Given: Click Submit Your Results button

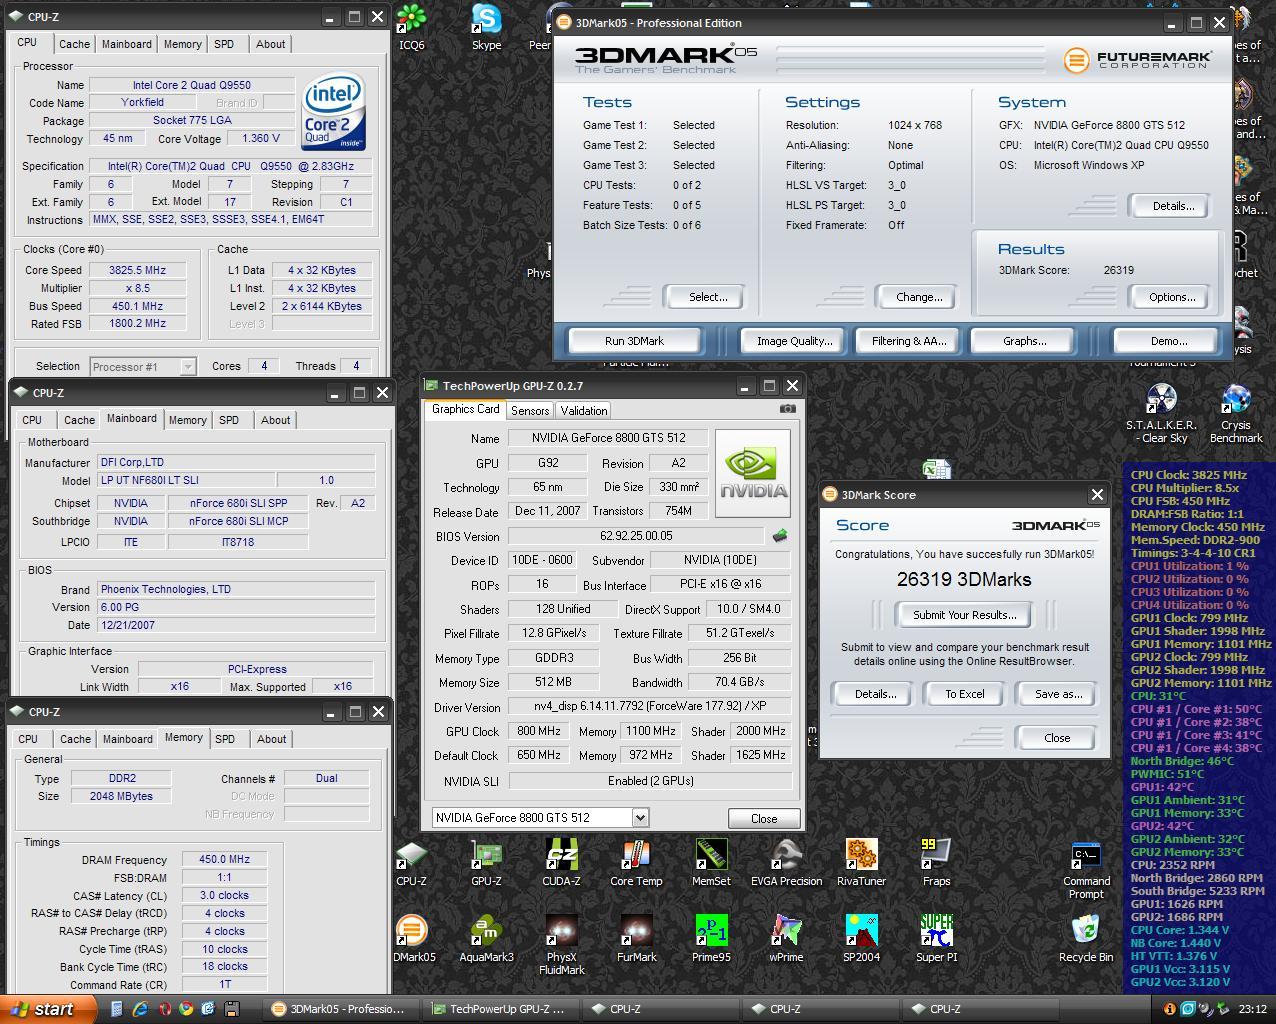Looking at the screenshot, I should [964, 615].
